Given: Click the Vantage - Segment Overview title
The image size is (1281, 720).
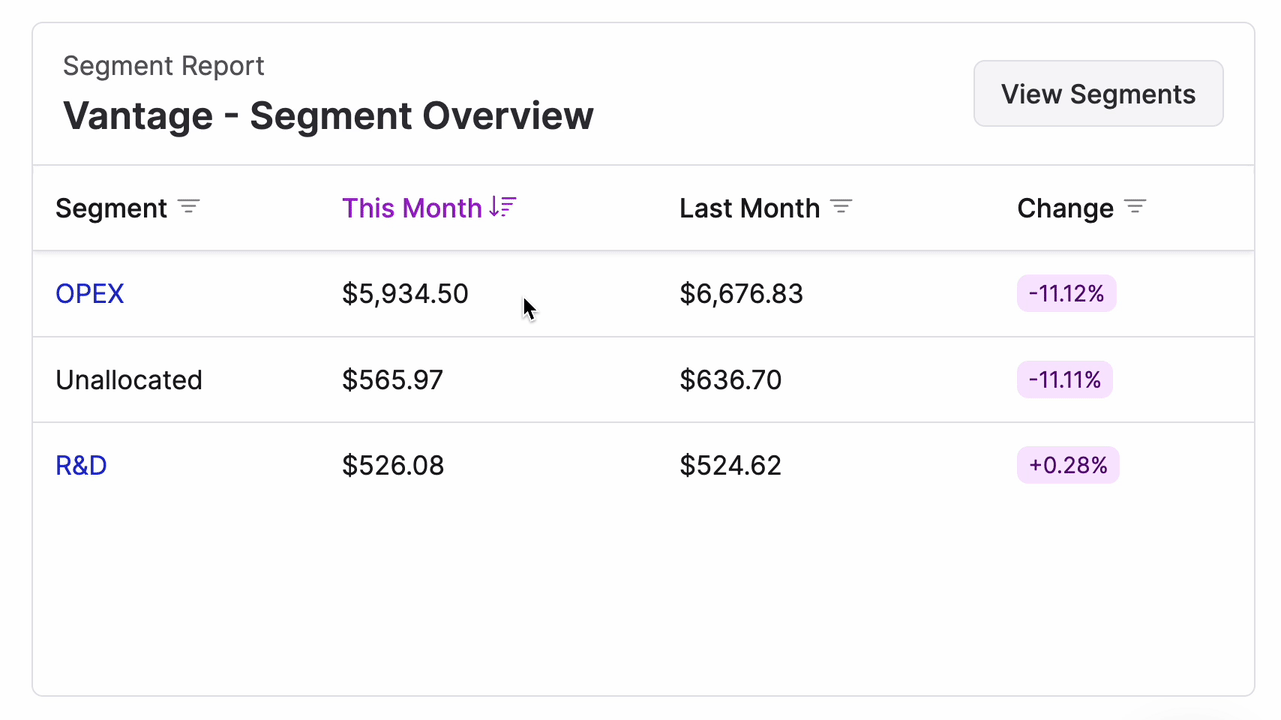Looking at the screenshot, I should 328,116.
